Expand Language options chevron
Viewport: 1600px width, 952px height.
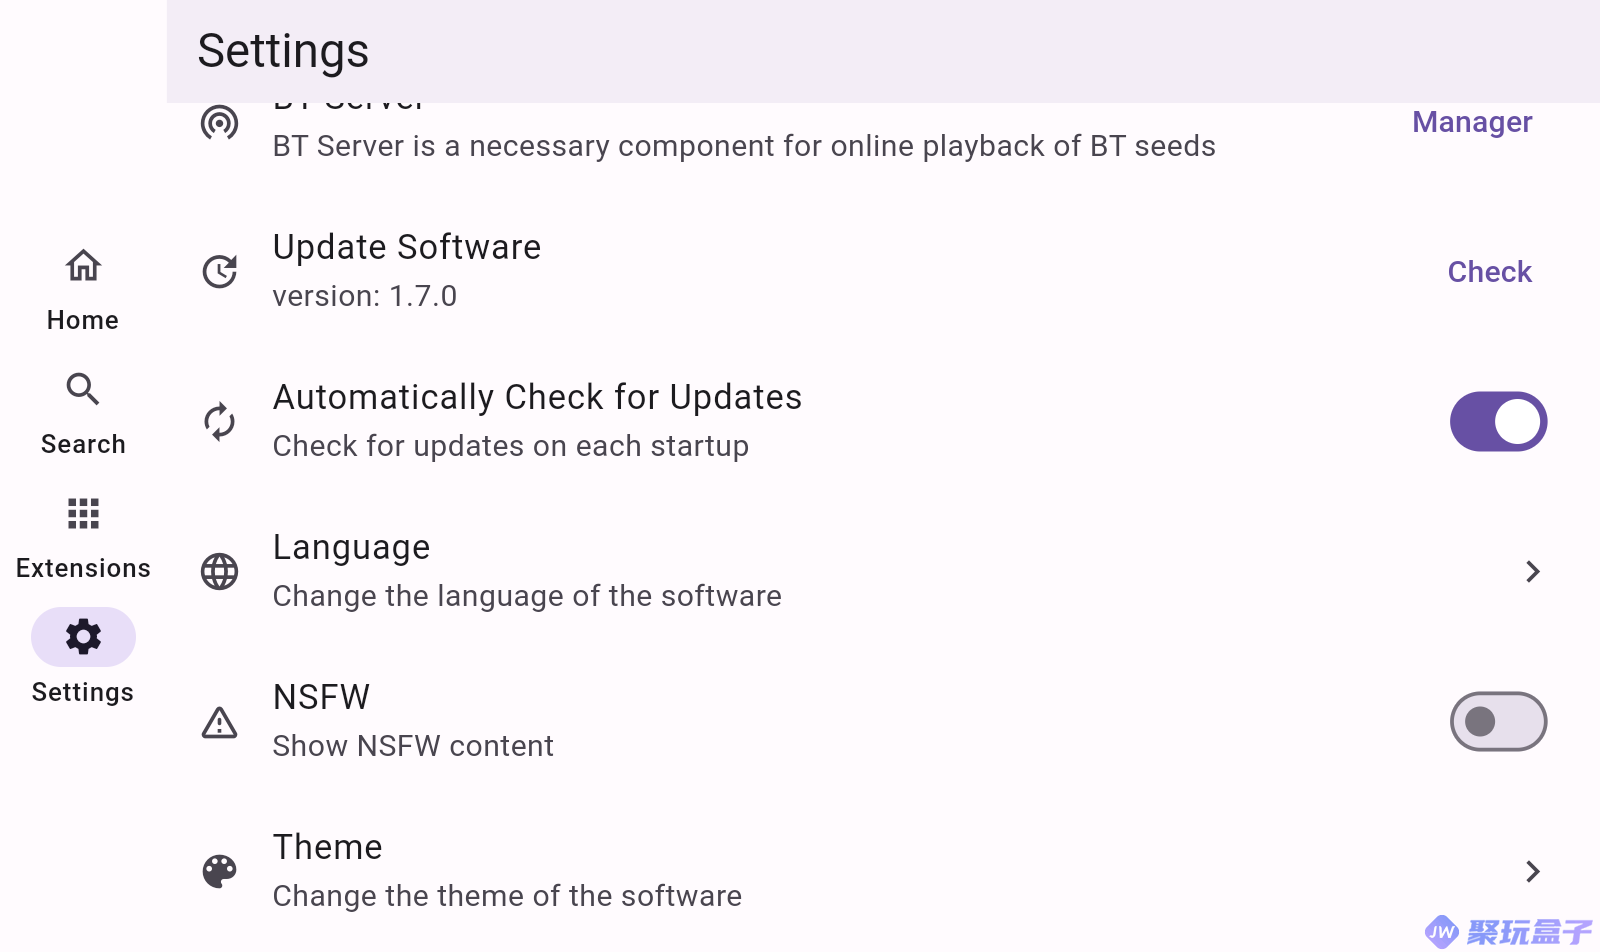[x=1533, y=571]
